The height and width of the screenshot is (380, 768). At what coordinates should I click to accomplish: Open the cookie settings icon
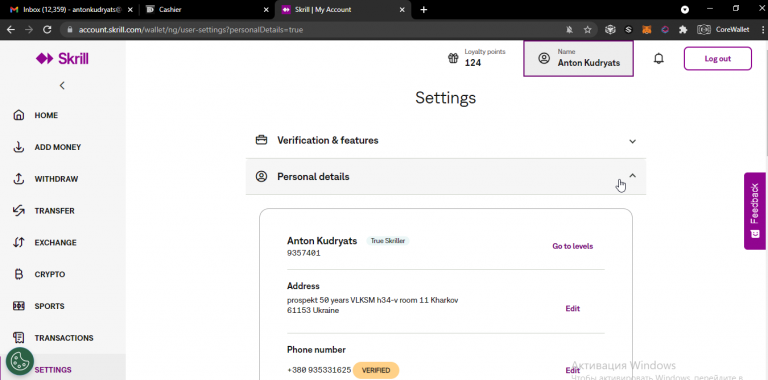point(20,361)
